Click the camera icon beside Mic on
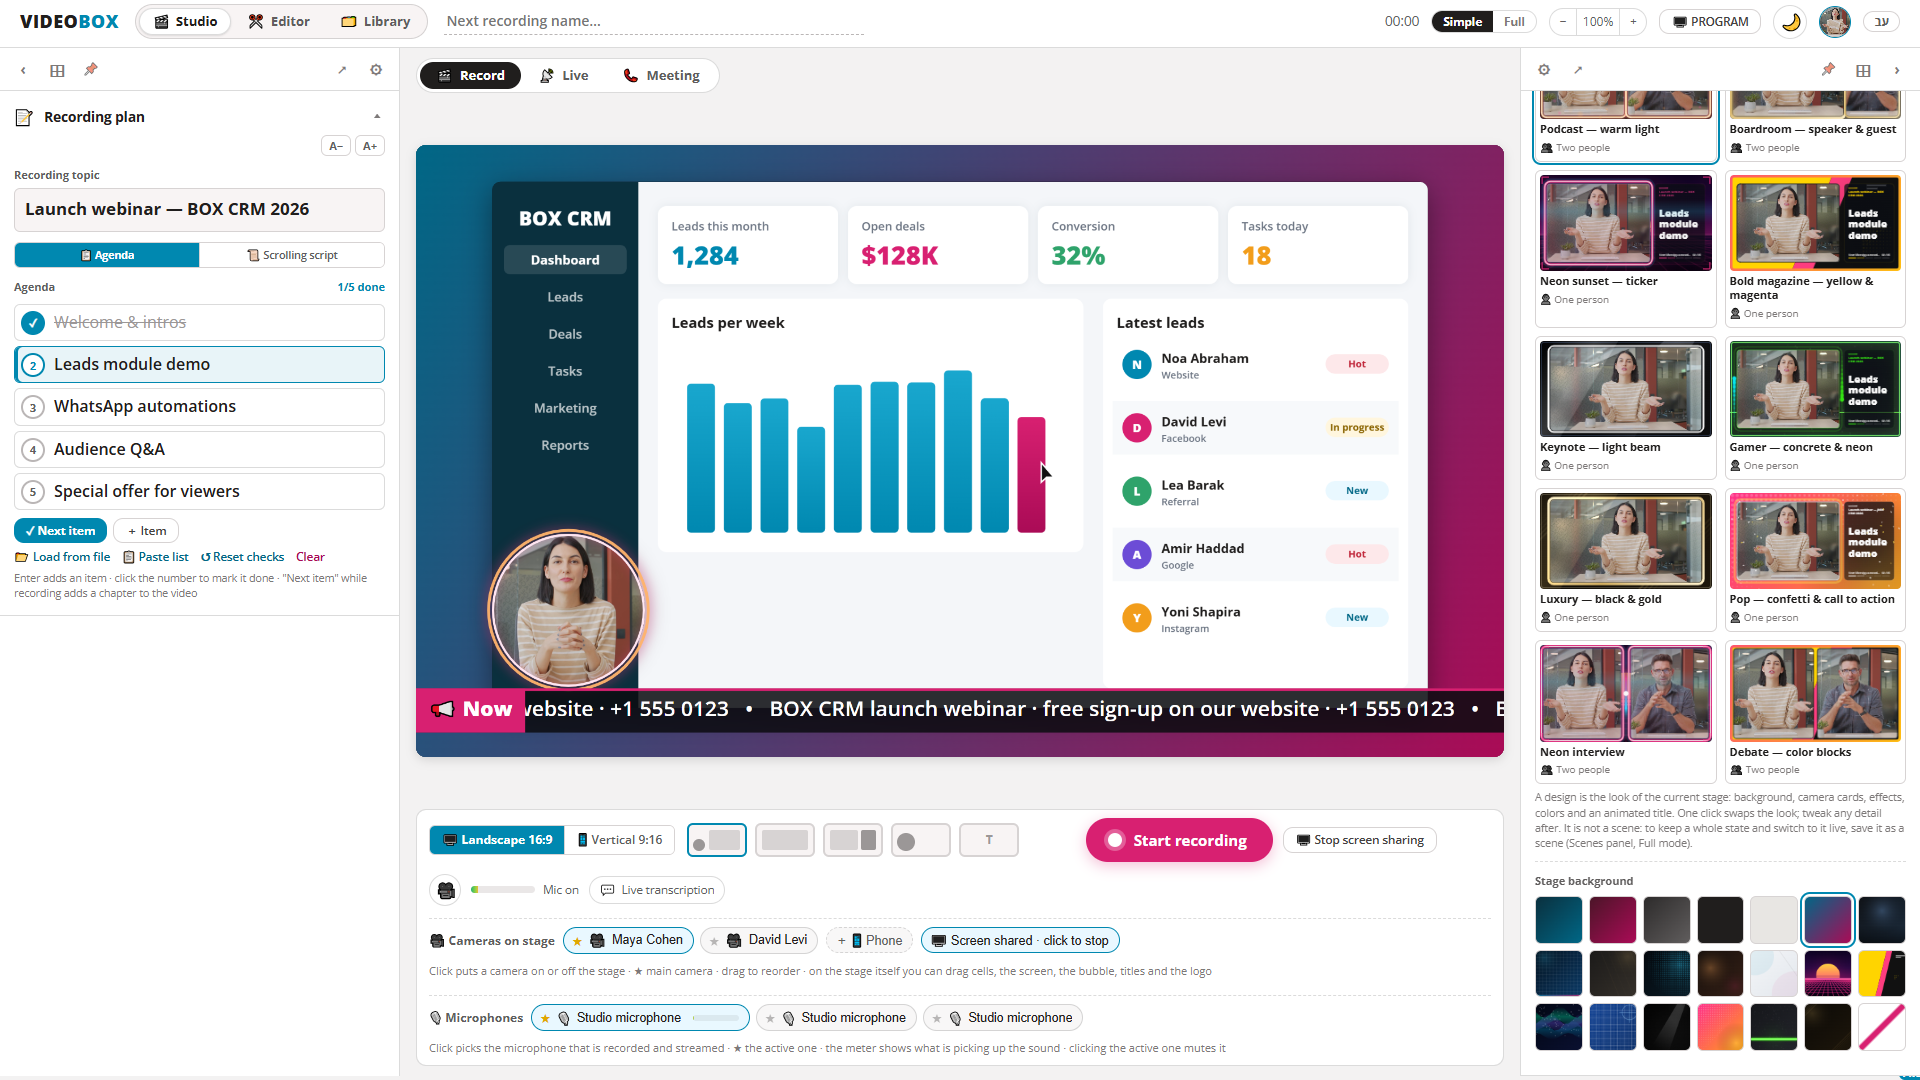Screen dimensions: 1920x1080 446,890
